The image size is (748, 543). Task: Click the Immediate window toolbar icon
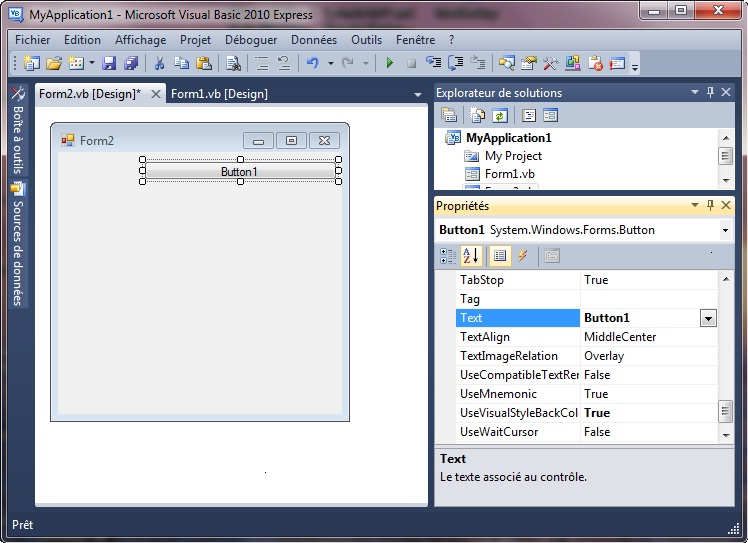click(x=617, y=63)
